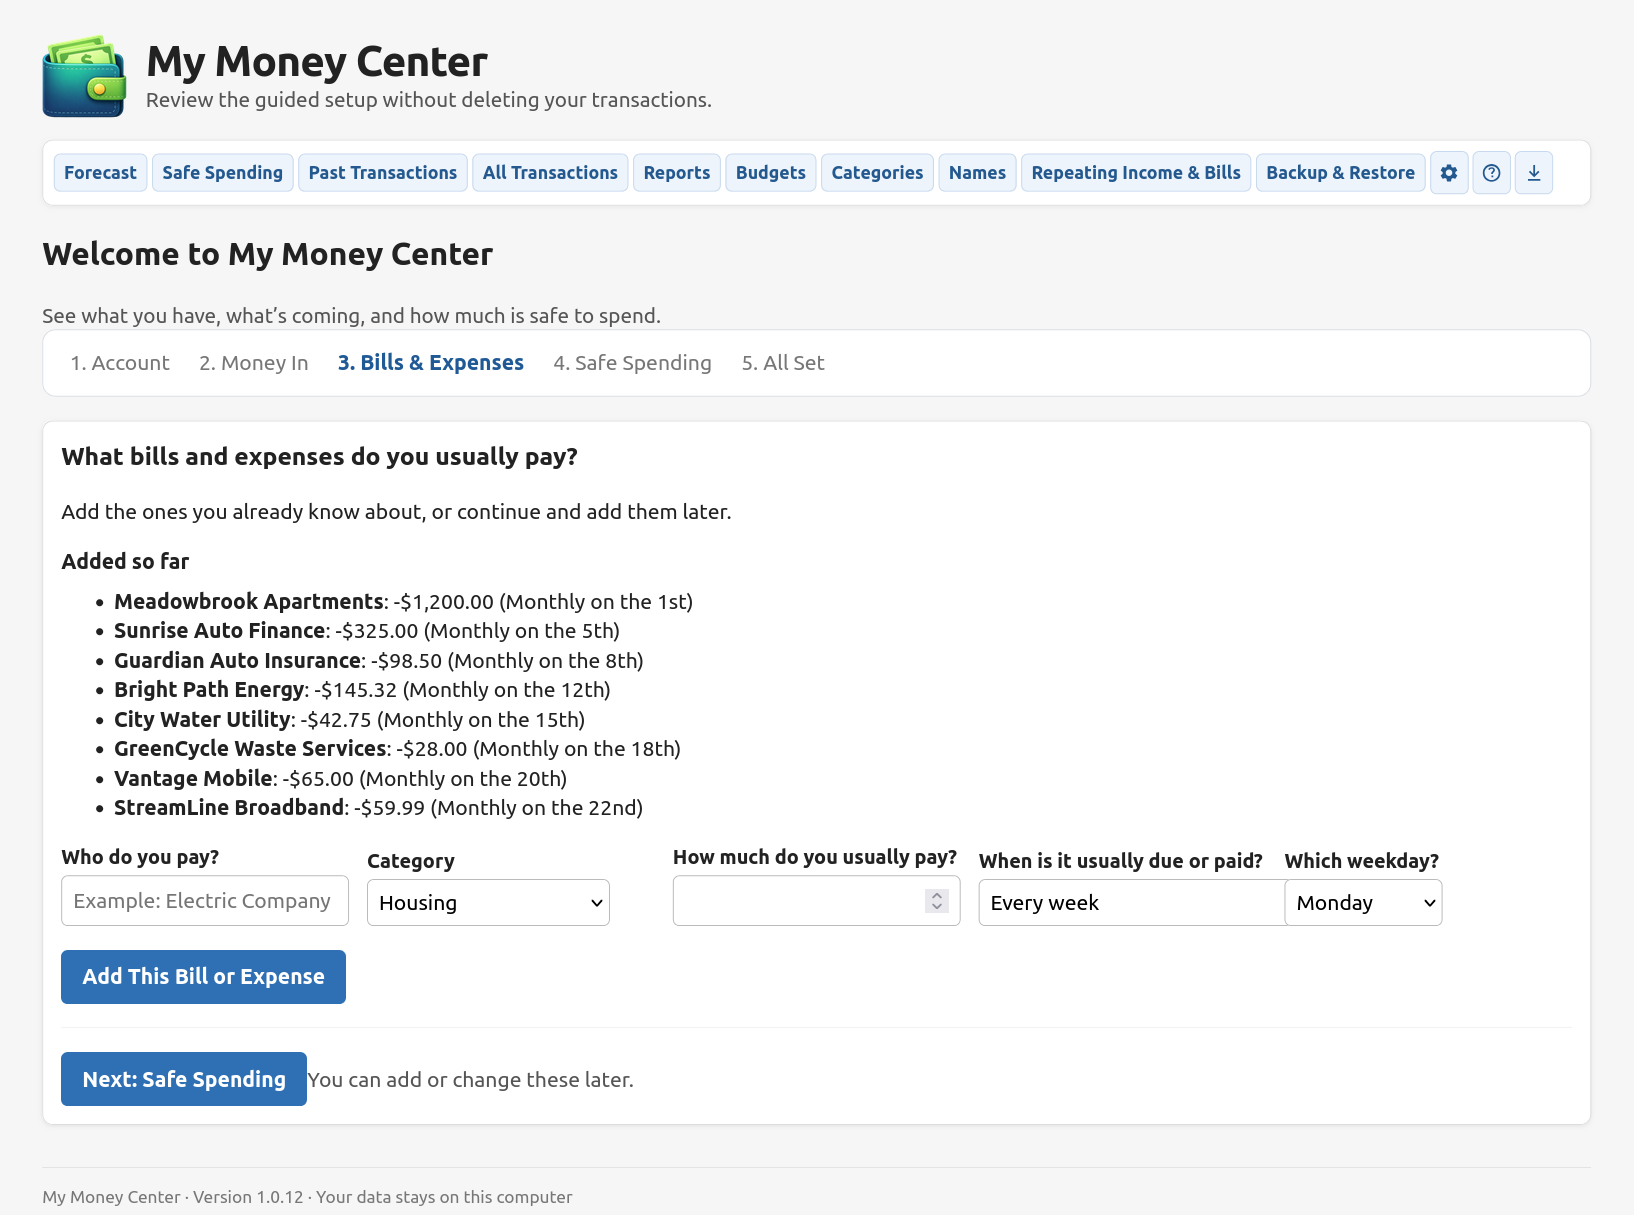The height and width of the screenshot is (1215, 1634).
Task: Open the settings gear icon
Action: 1449,173
